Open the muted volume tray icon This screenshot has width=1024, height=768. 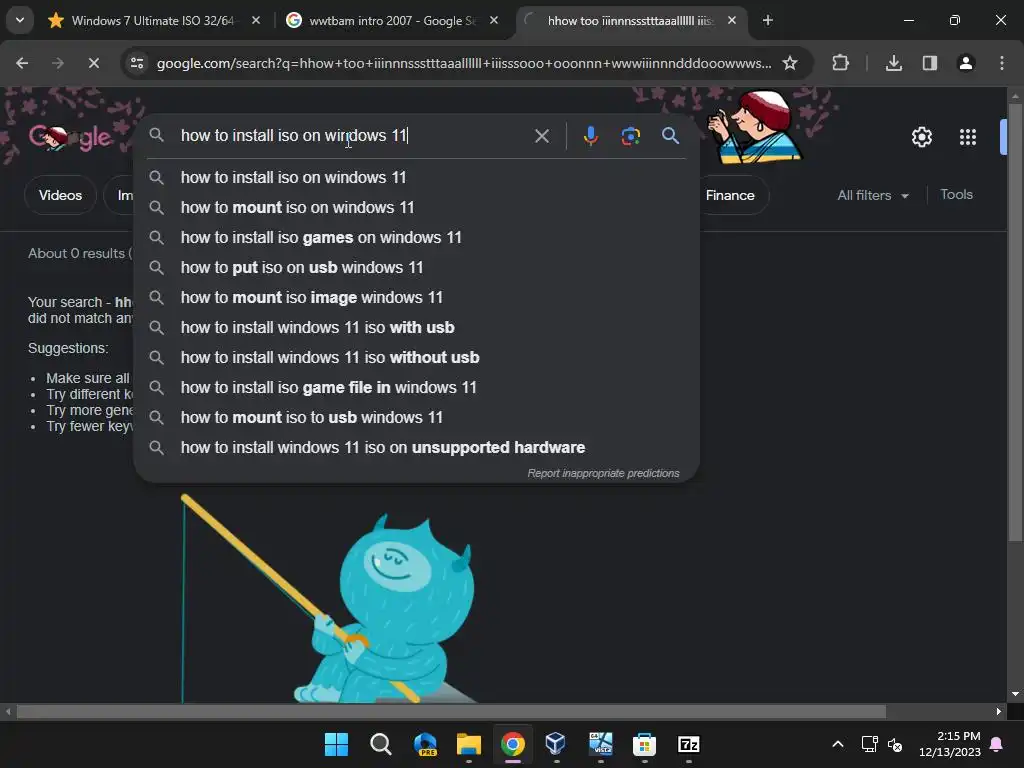(895, 744)
